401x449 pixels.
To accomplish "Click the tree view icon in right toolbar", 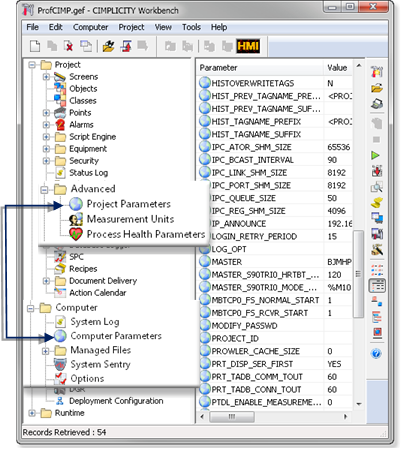I will (377, 317).
